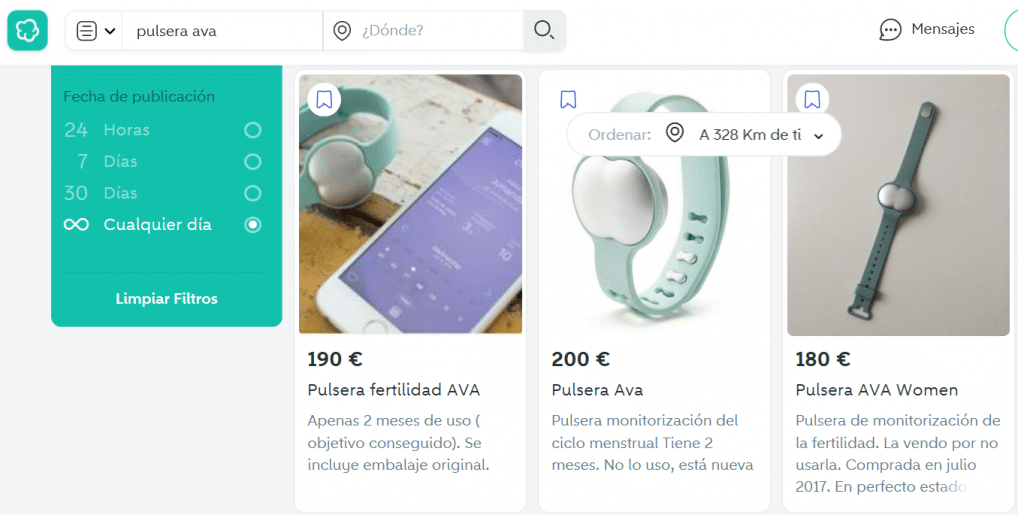
Task: Click the pulsera ava search field
Action: [222, 31]
